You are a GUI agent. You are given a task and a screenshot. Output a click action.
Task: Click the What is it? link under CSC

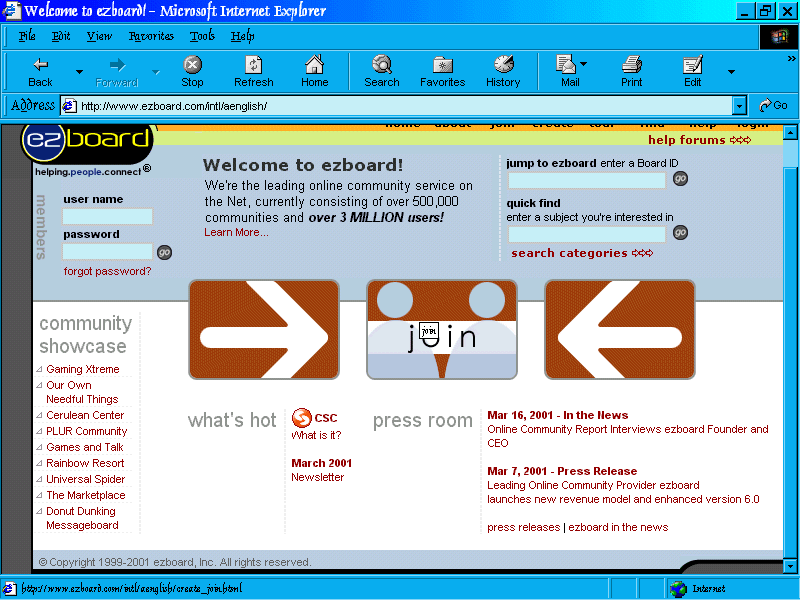316,435
